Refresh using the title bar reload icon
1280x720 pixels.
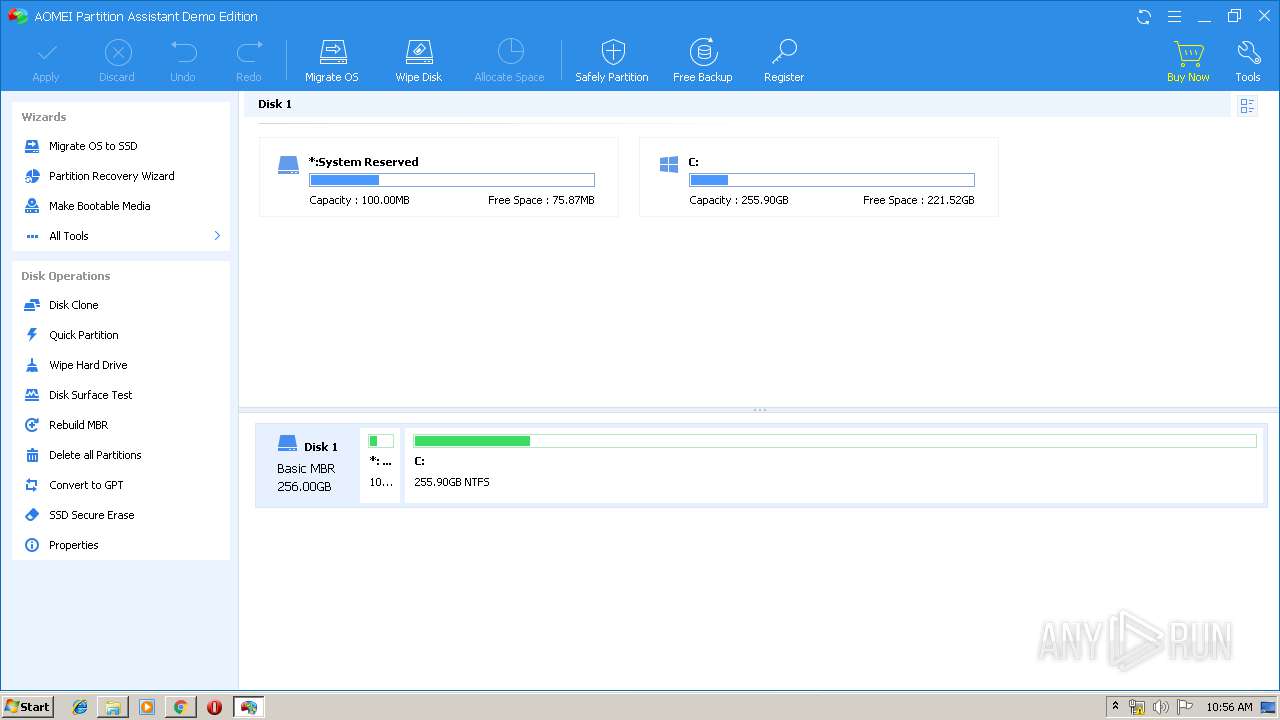click(1144, 16)
